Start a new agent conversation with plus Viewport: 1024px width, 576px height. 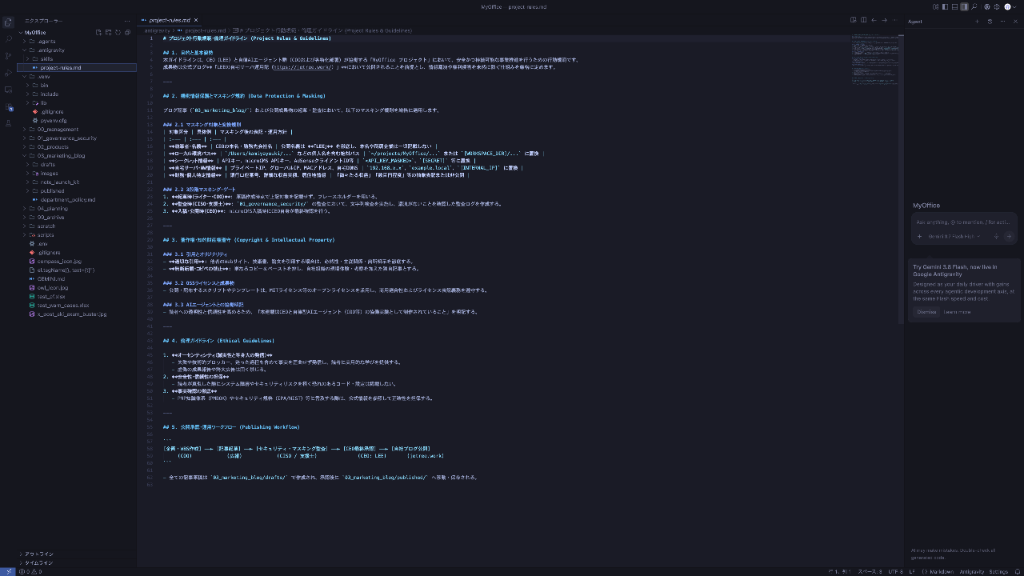click(978, 22)
